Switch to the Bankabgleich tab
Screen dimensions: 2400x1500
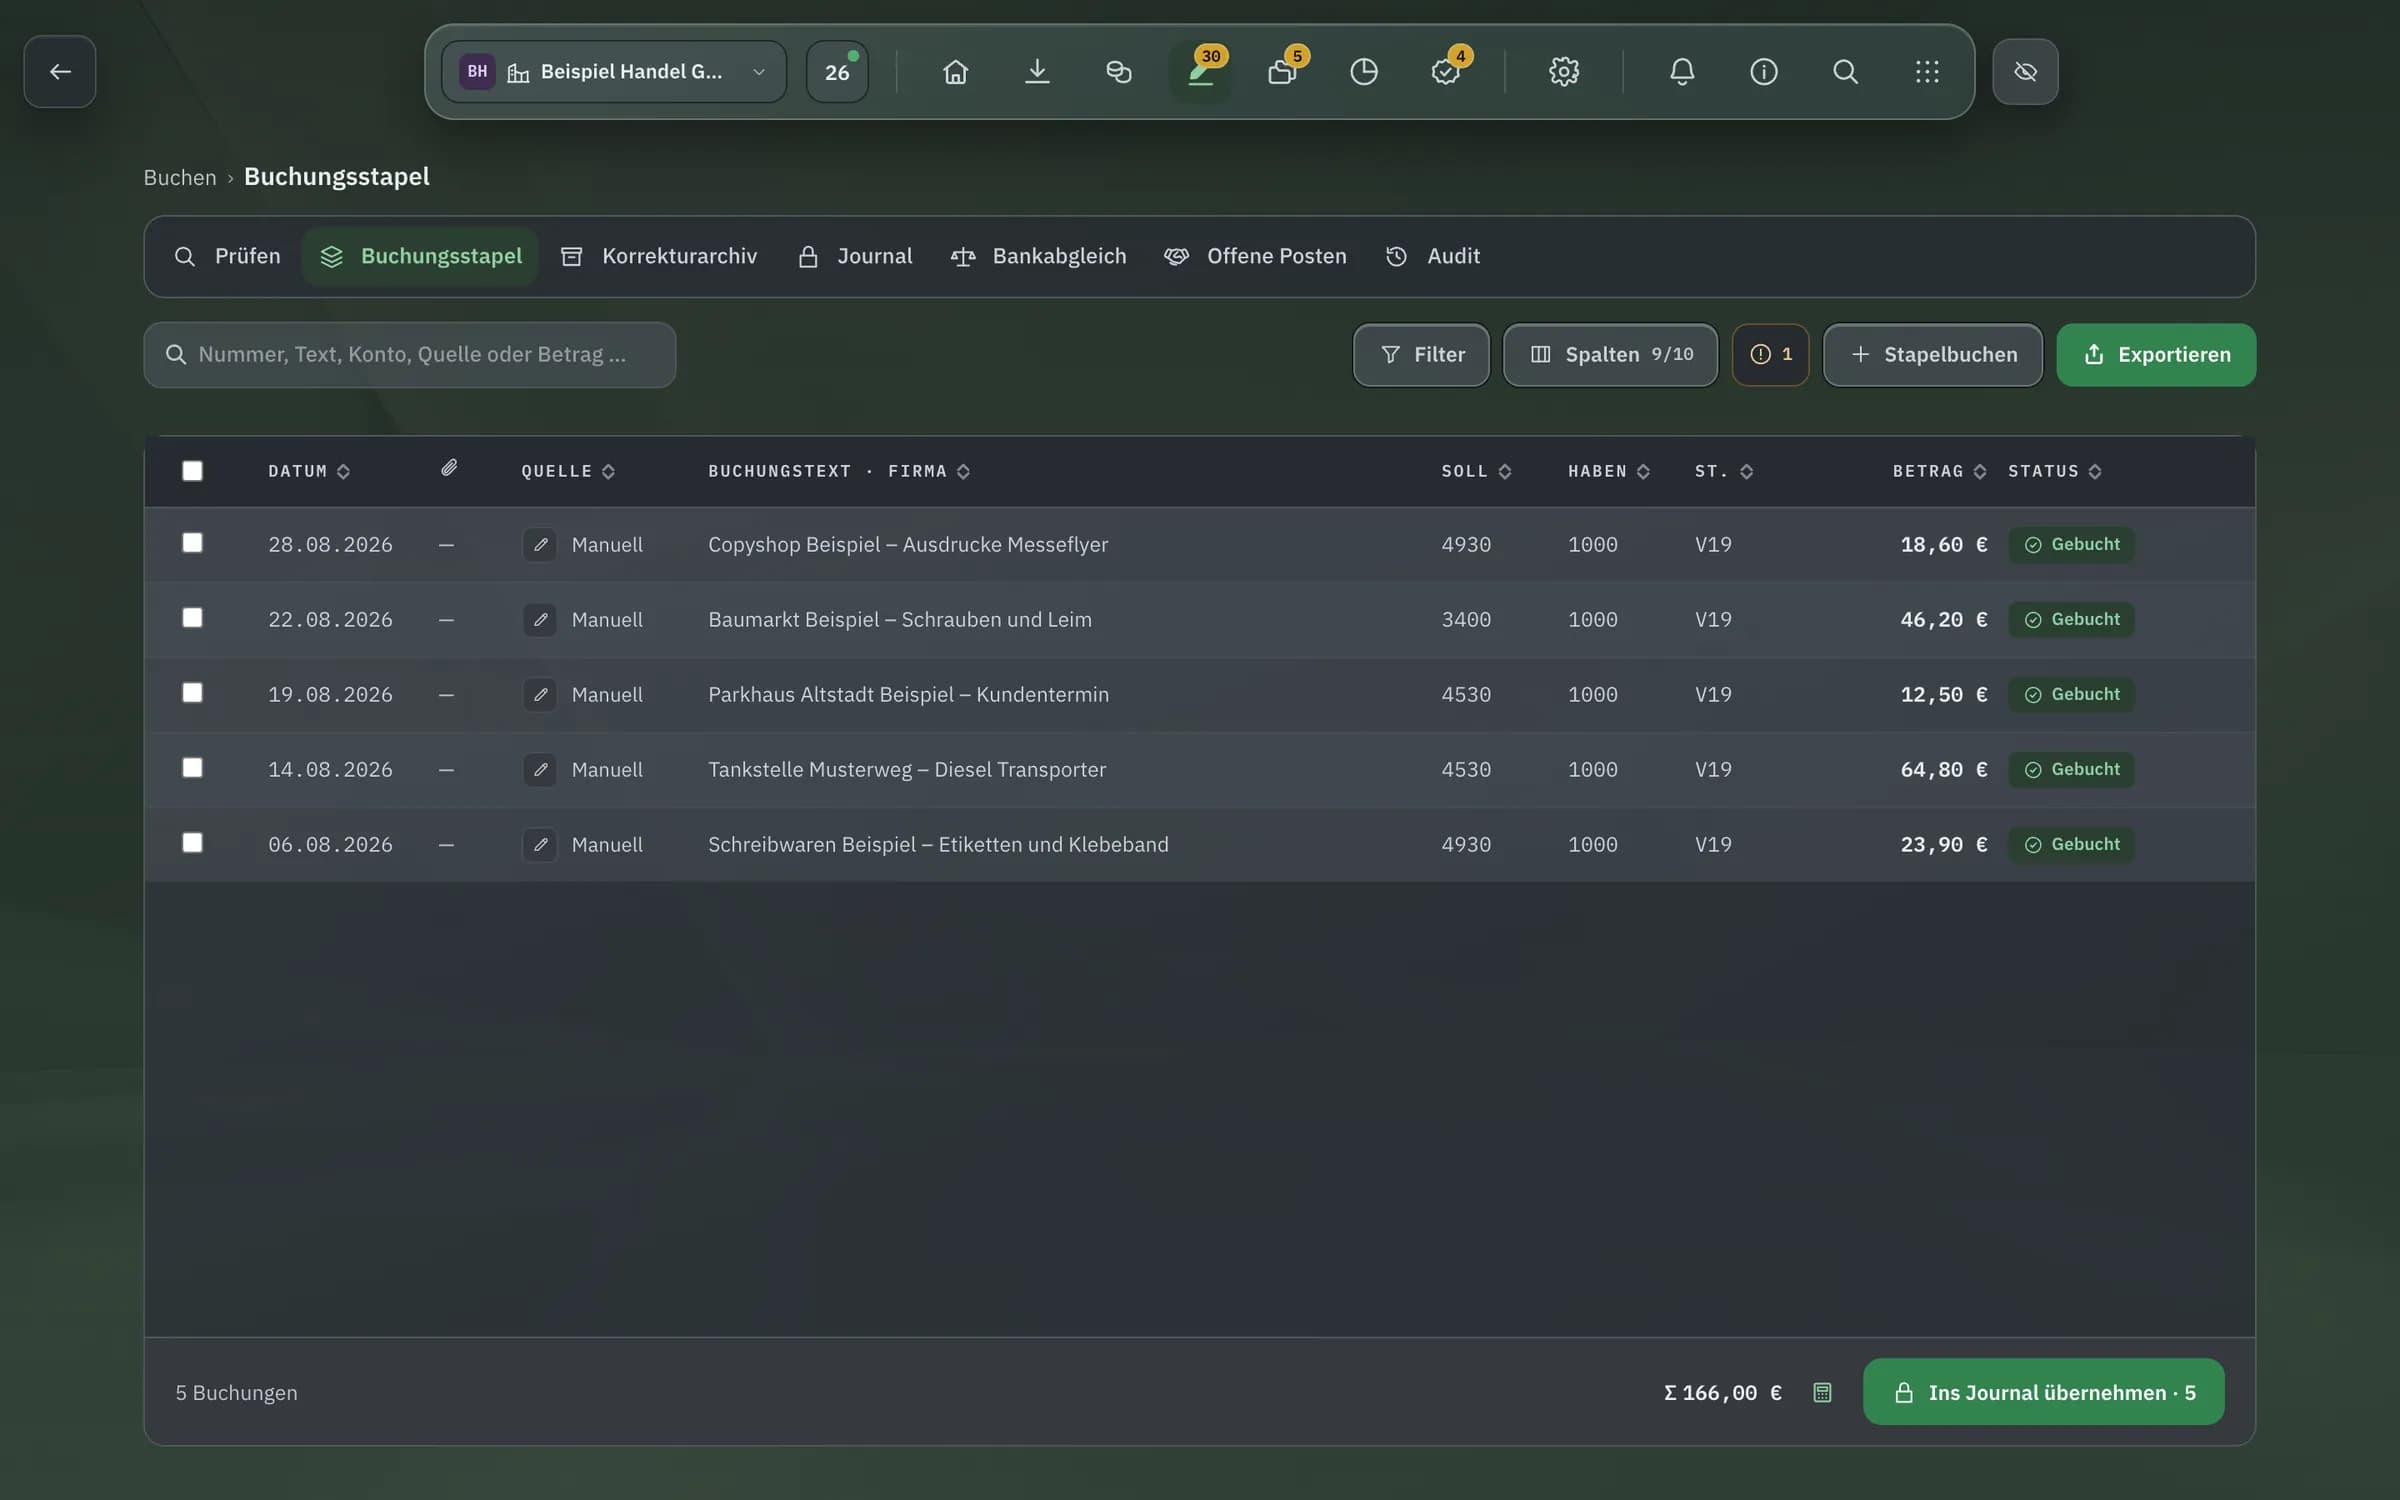click(1038, 257)
